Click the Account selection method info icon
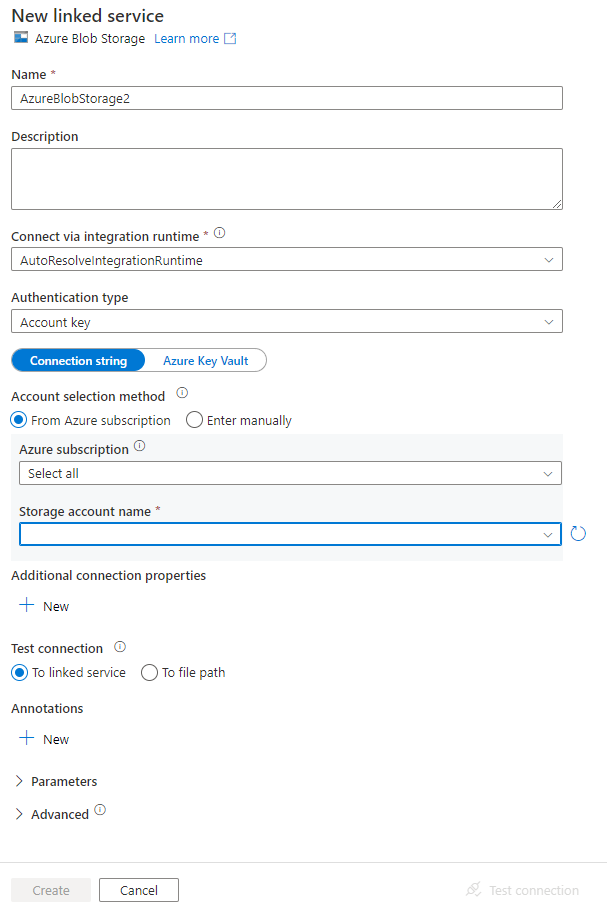This screenshot has width=607, height=908. 182,395
